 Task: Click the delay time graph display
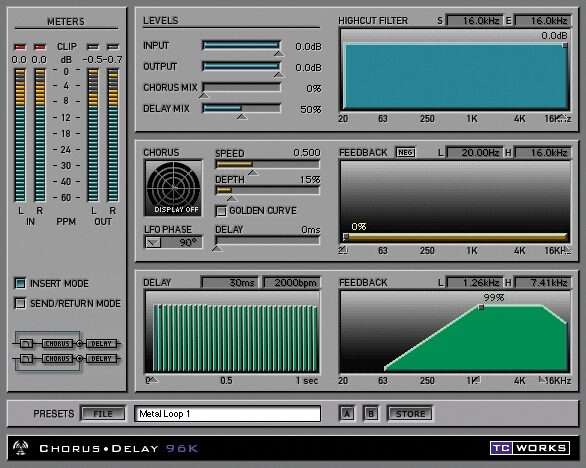(232, 332)
